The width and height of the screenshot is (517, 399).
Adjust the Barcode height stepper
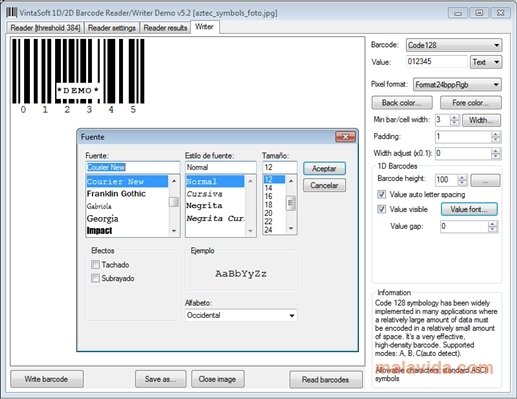(x=462, y=180)
